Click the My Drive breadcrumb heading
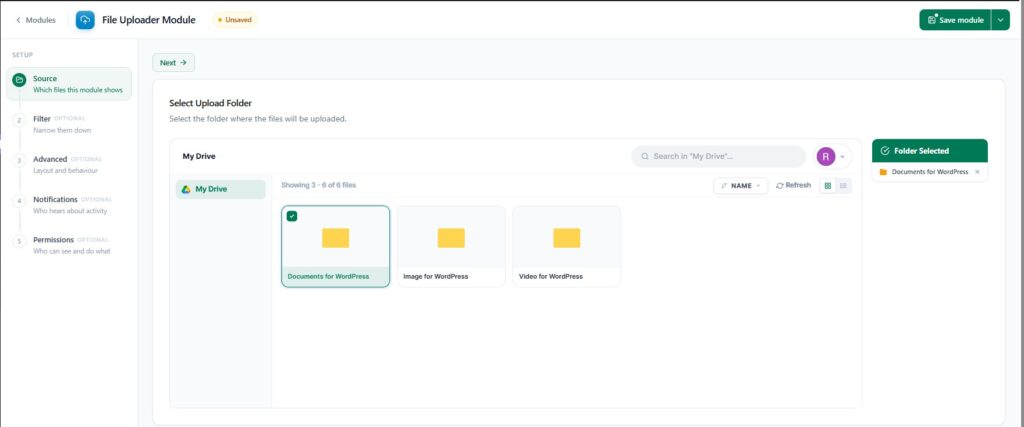 tap(199, 157)
